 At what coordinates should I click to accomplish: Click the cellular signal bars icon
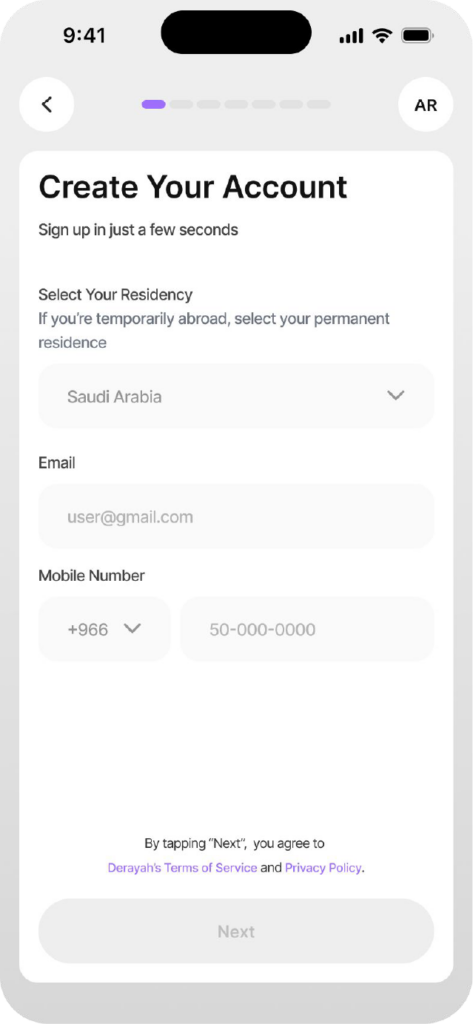point(351,36)
